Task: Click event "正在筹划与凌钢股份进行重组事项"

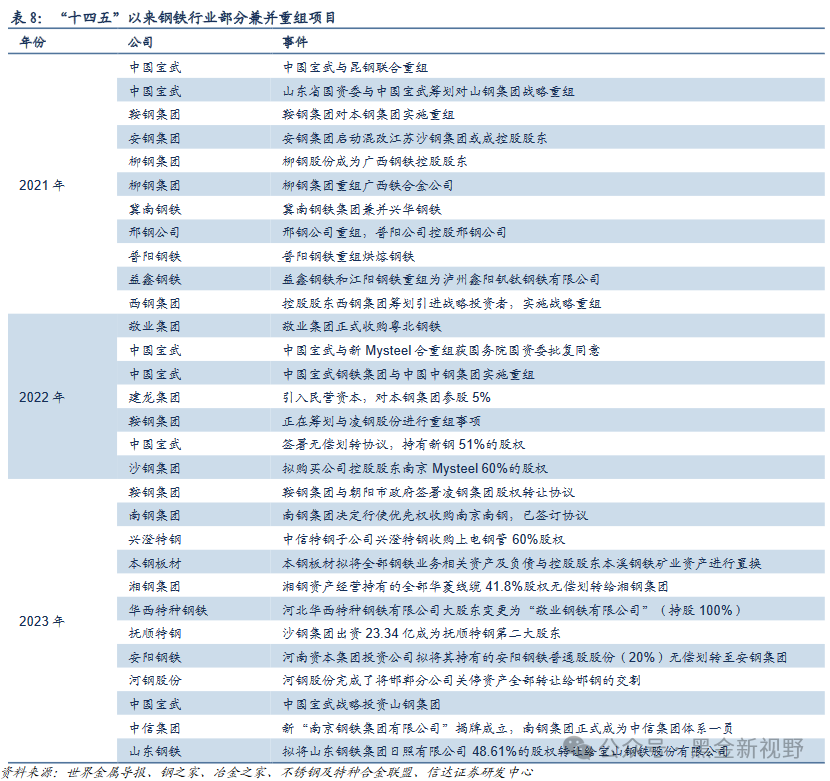Action: click(x=381, y=421)
